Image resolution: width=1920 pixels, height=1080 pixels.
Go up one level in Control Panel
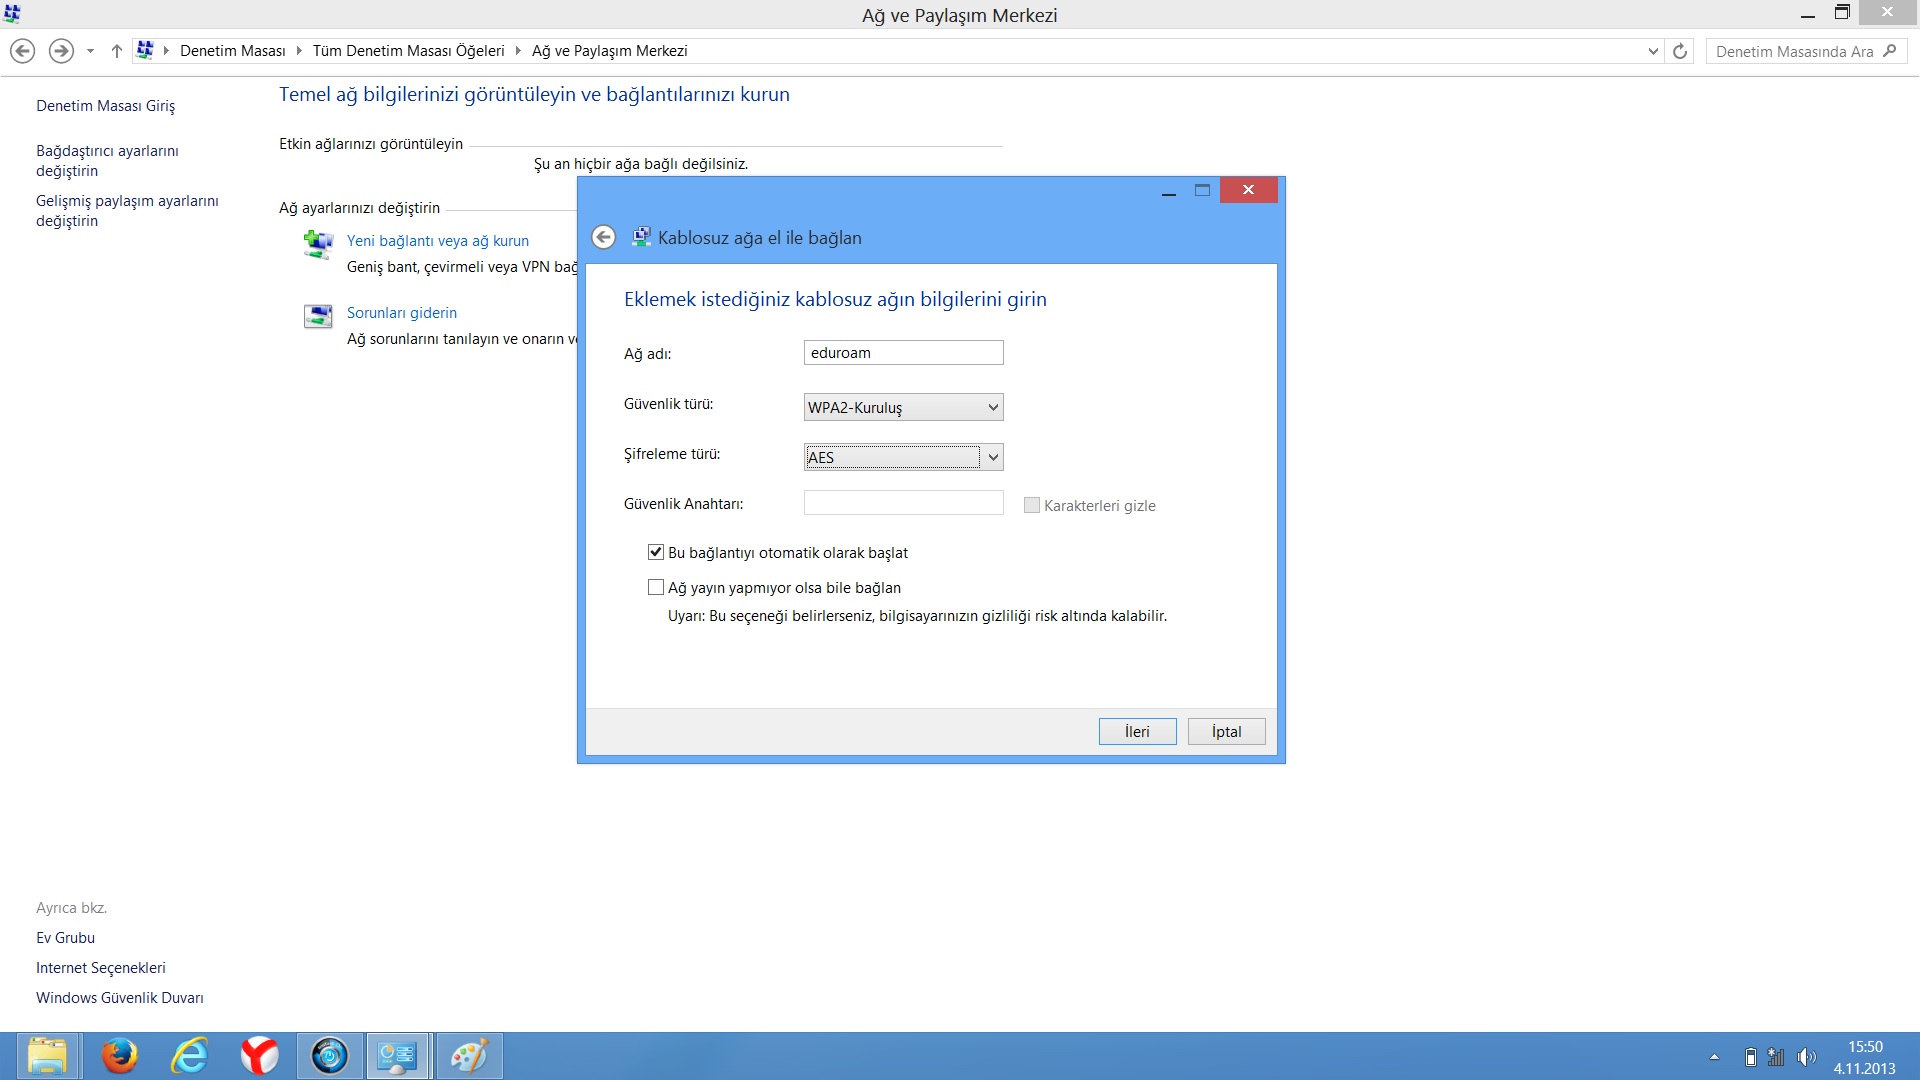click(x=117, y=51)
